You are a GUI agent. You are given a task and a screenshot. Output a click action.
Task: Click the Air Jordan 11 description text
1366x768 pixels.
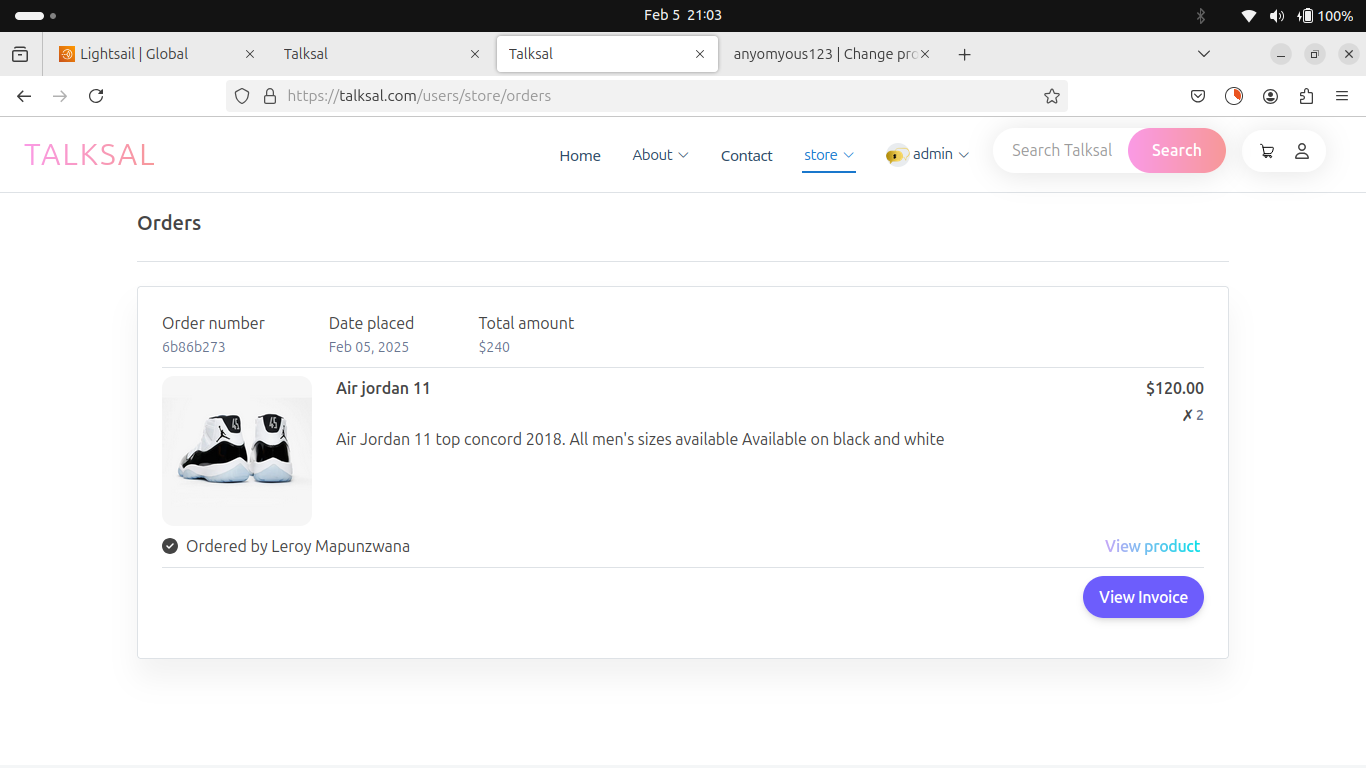click(640, 439)
